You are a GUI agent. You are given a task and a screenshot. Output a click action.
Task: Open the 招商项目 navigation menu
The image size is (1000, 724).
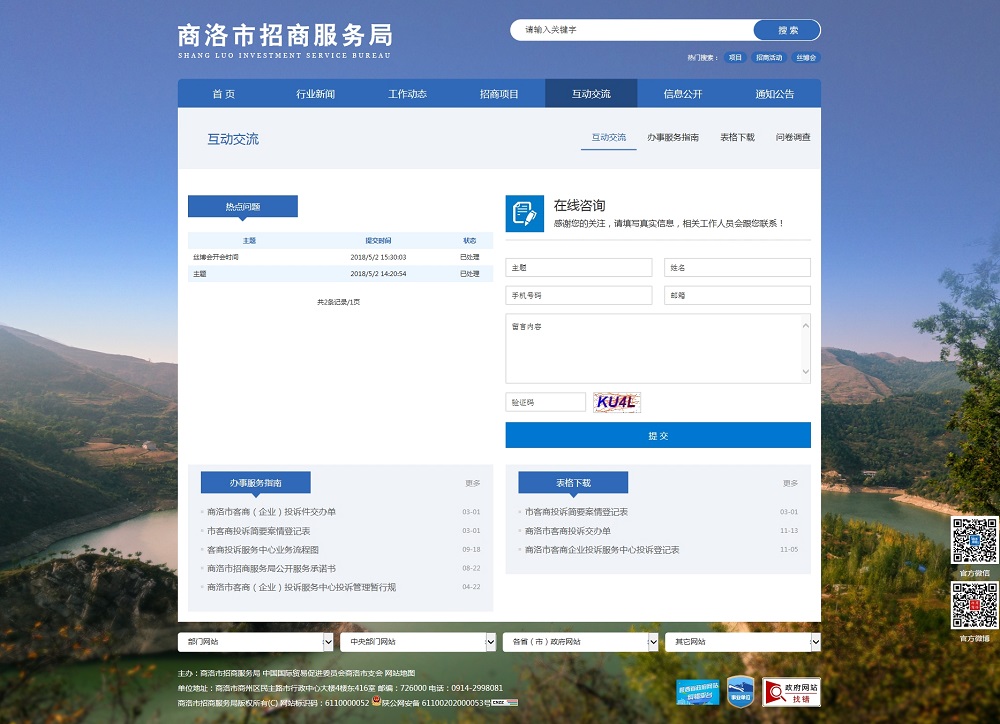pyautogui.click(x=499, y=94)
